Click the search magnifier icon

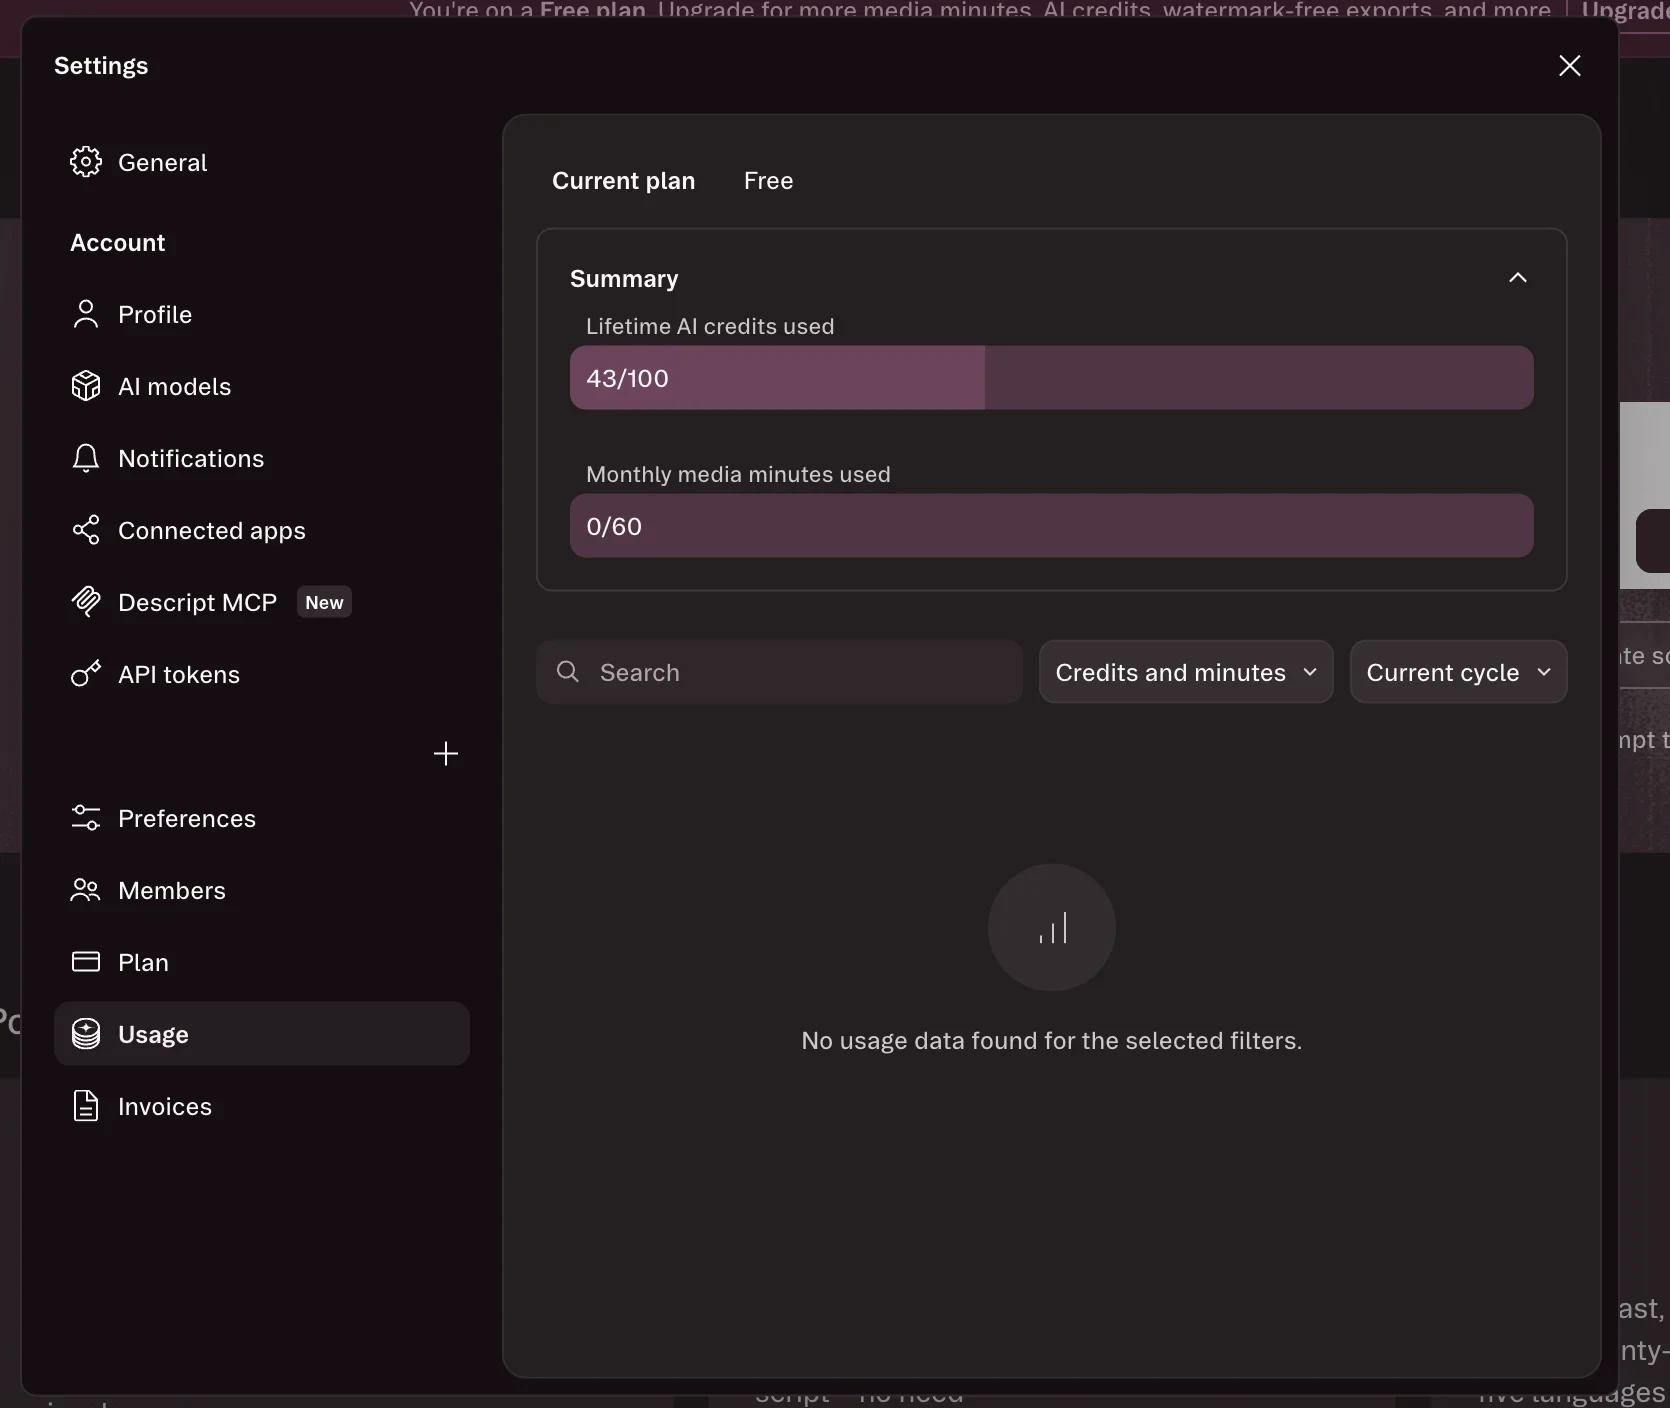tap(568, 672)
